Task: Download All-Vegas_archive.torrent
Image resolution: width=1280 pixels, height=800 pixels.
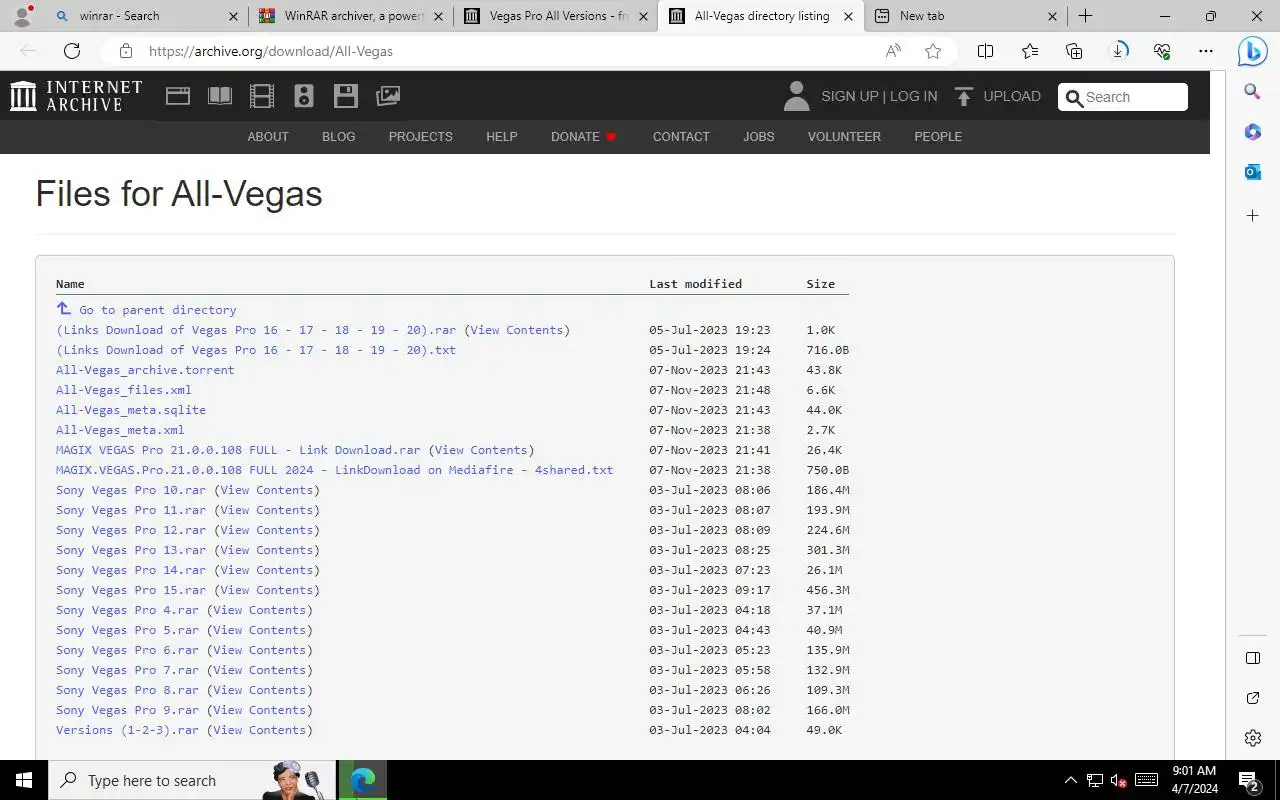Action: click(145, 370)
